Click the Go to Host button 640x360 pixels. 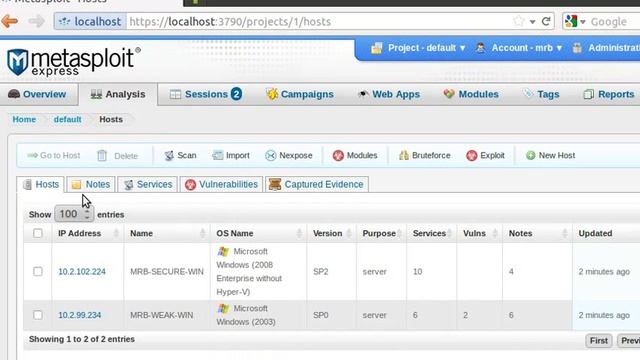53,156
